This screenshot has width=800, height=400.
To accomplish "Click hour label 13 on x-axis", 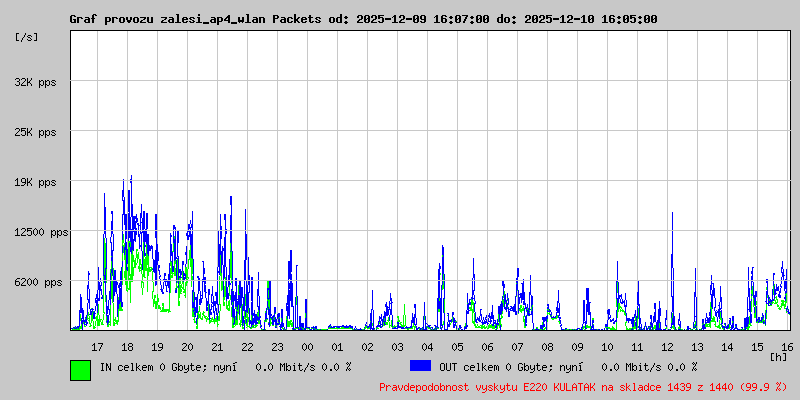I will point(697,347).
